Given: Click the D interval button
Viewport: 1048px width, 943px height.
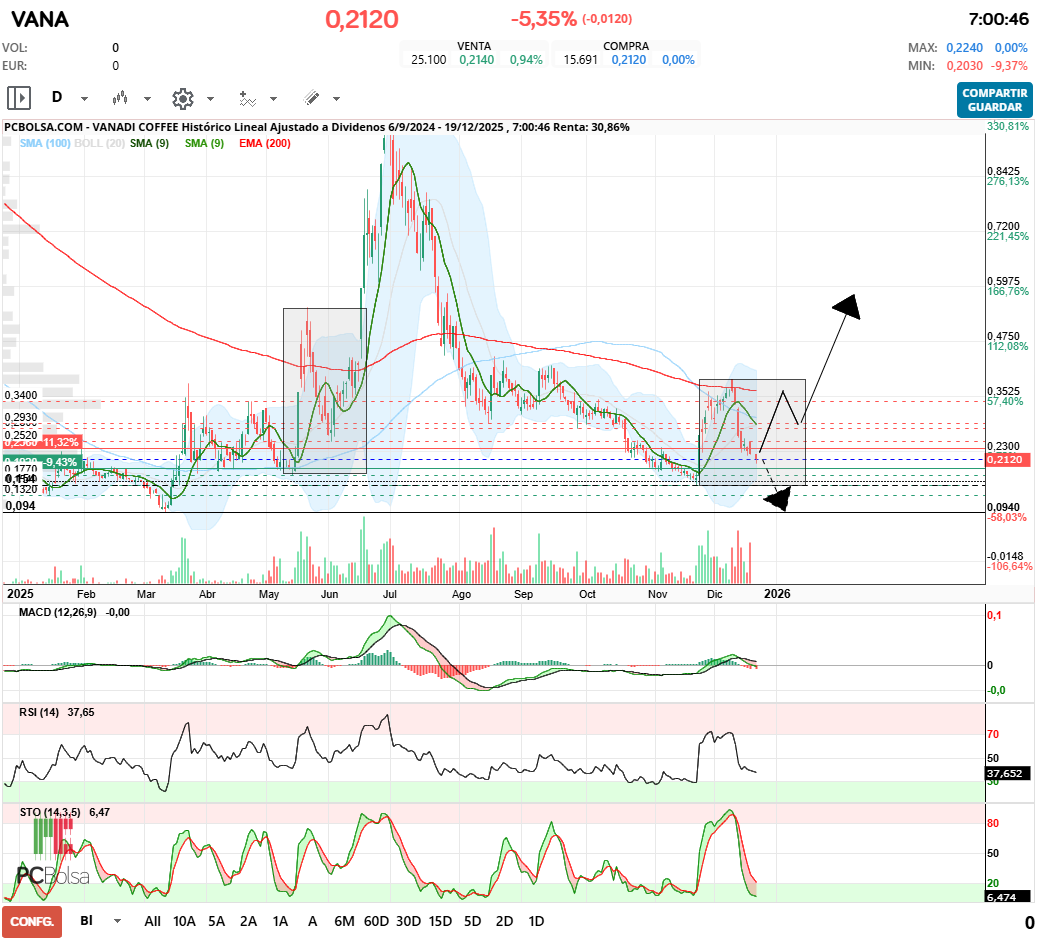Looking at the screenshot, I should 57,98.
